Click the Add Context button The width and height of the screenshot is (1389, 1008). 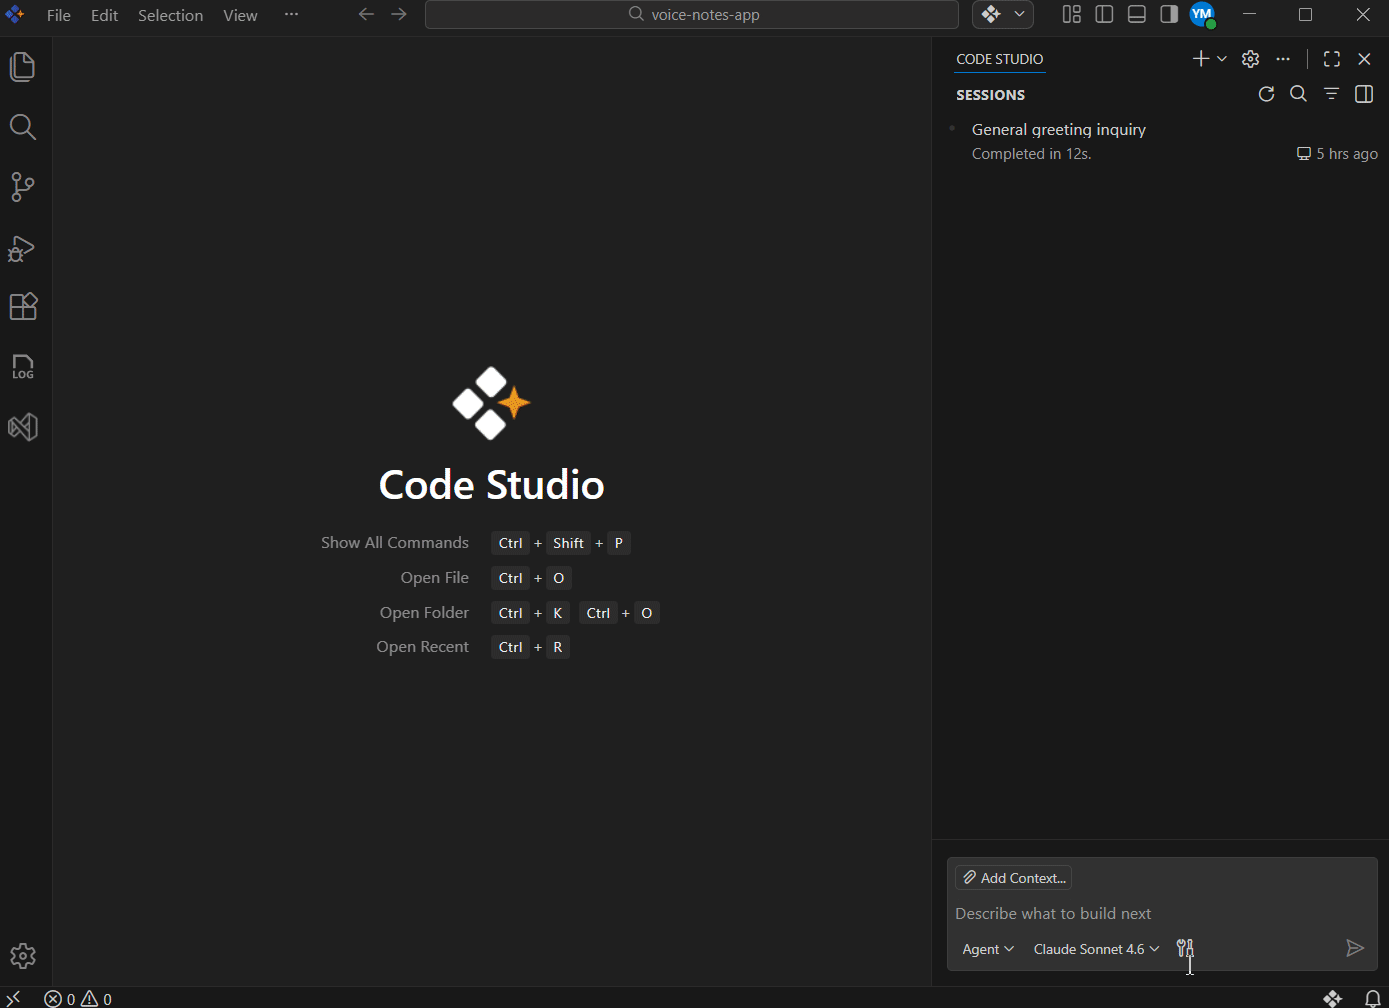(1013, 878)
